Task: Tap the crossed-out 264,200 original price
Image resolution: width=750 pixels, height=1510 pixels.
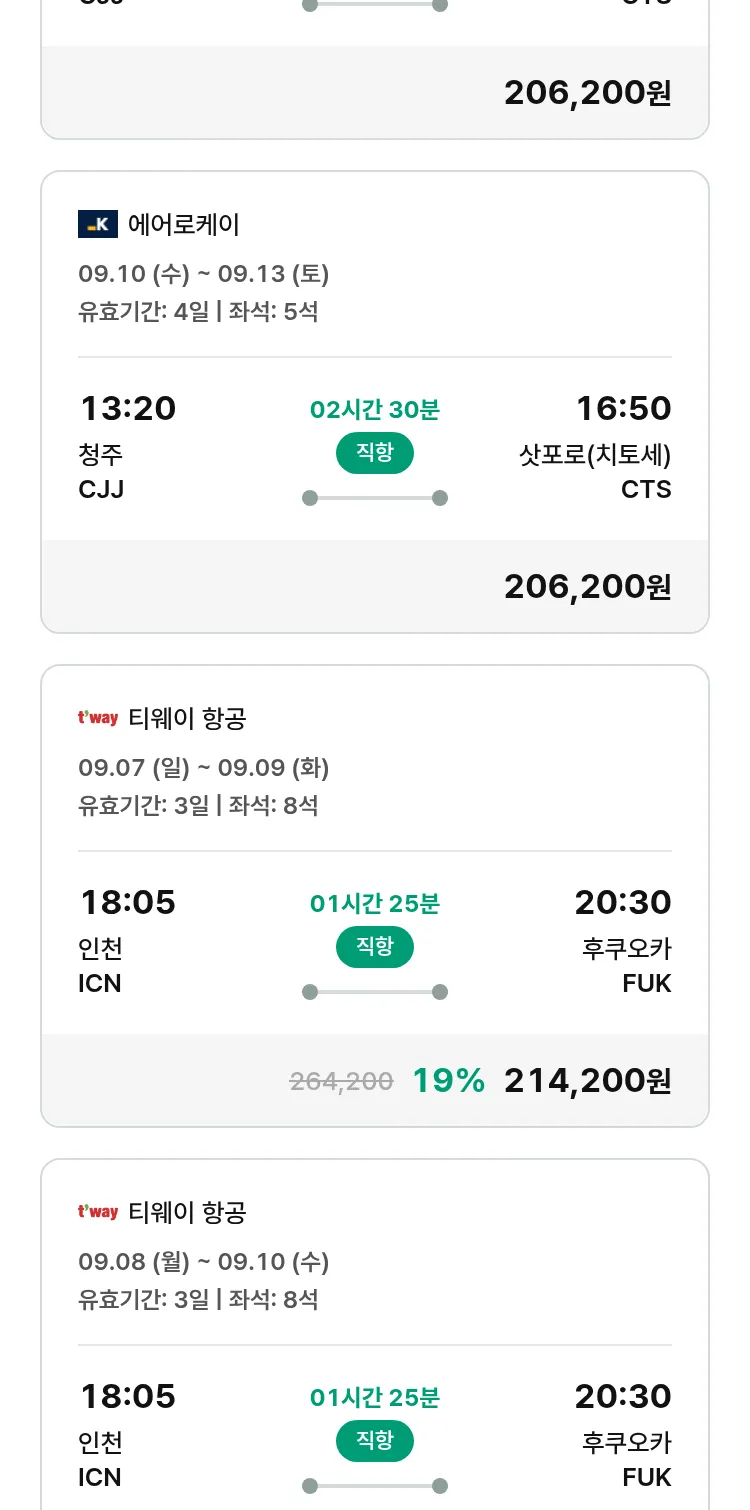Action: [x=341, y=1081]
